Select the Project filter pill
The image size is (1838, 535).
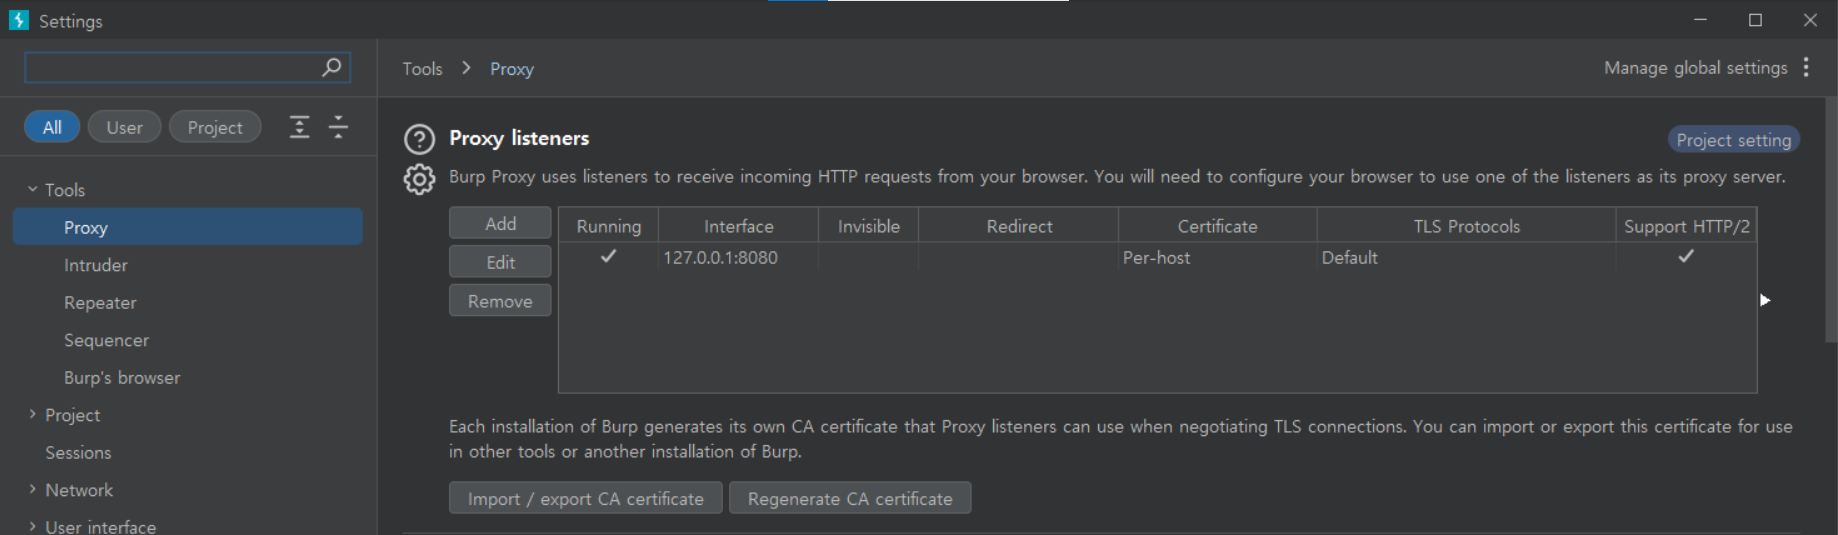pyautogui.click(x=215, y=127)
